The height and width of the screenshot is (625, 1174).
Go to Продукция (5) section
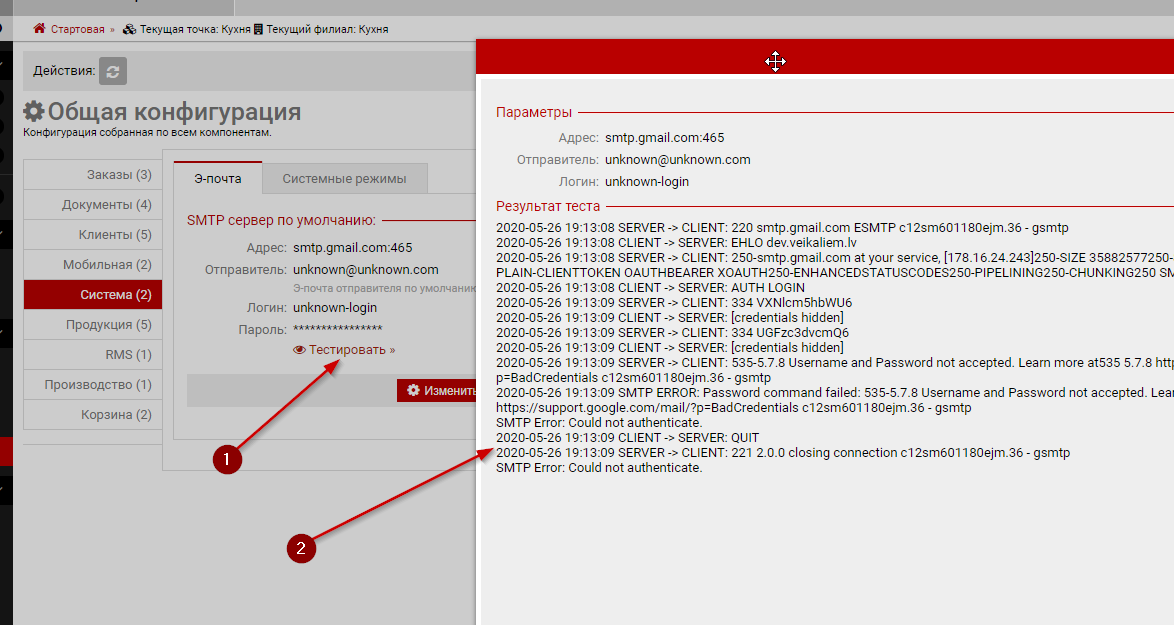(108, 325)
